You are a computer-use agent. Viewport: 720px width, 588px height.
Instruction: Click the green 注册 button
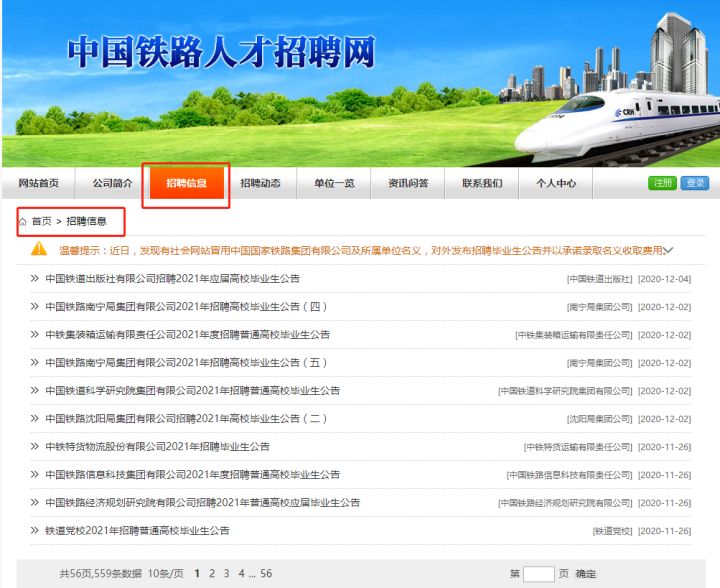662,183
